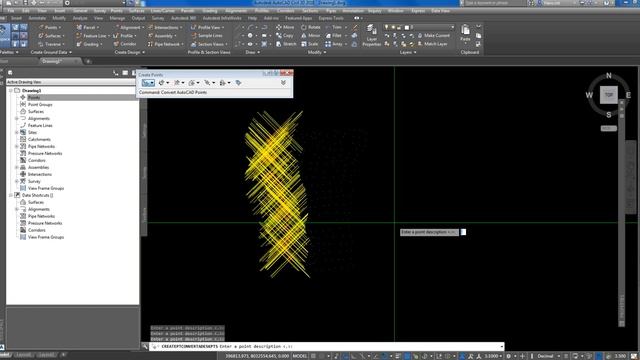Click the Make Current layer button

tap(433, 36)
